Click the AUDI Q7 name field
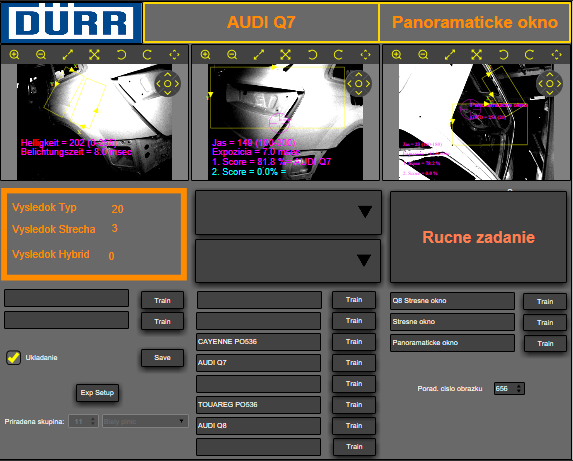 258,363
